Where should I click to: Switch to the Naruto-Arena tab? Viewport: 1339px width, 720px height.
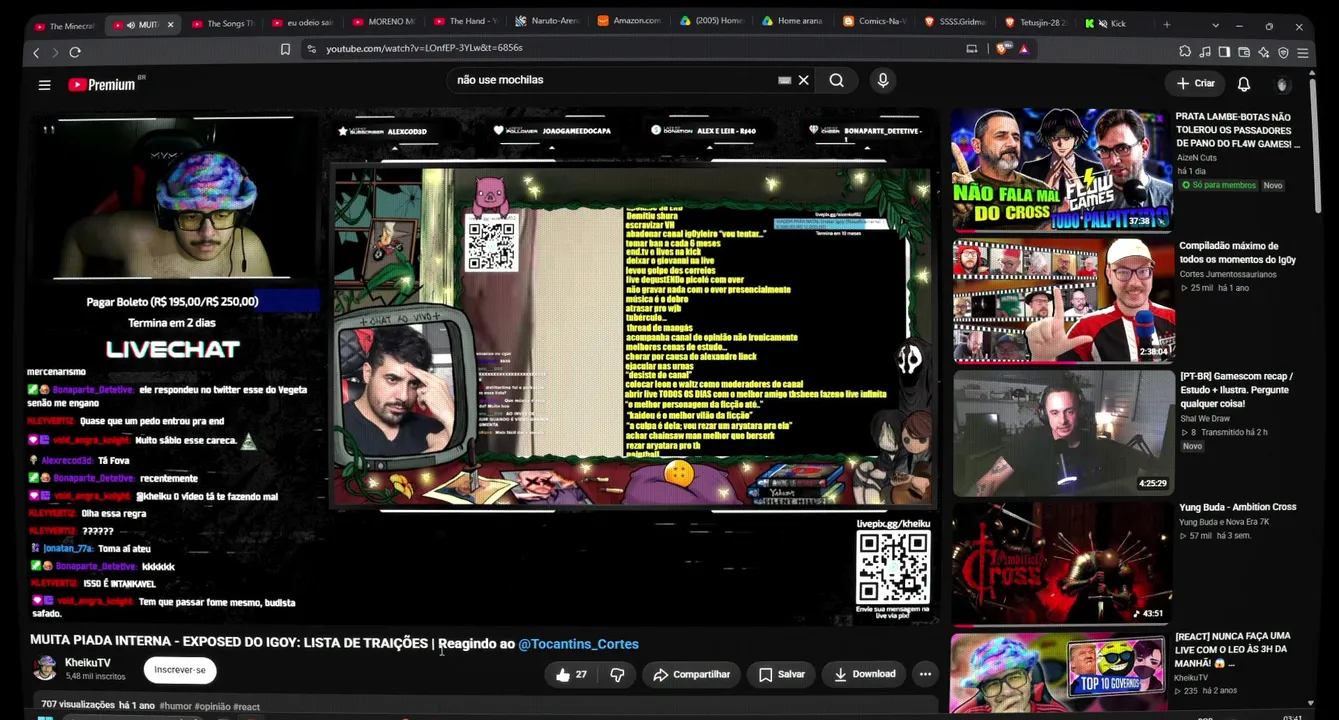click(x=549, y=22)
